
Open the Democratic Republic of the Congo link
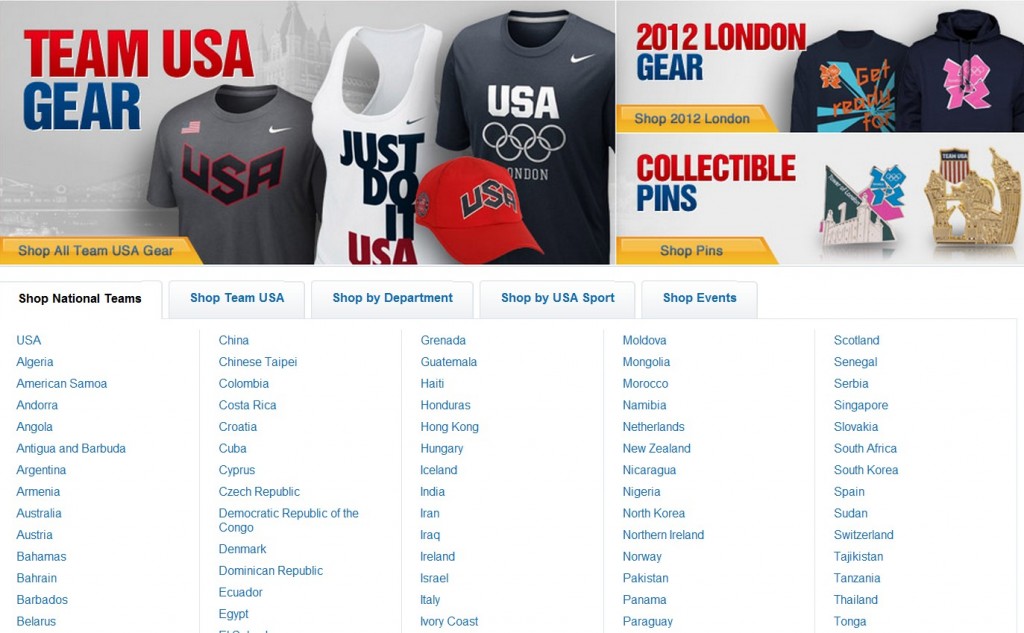pos(289,521)
